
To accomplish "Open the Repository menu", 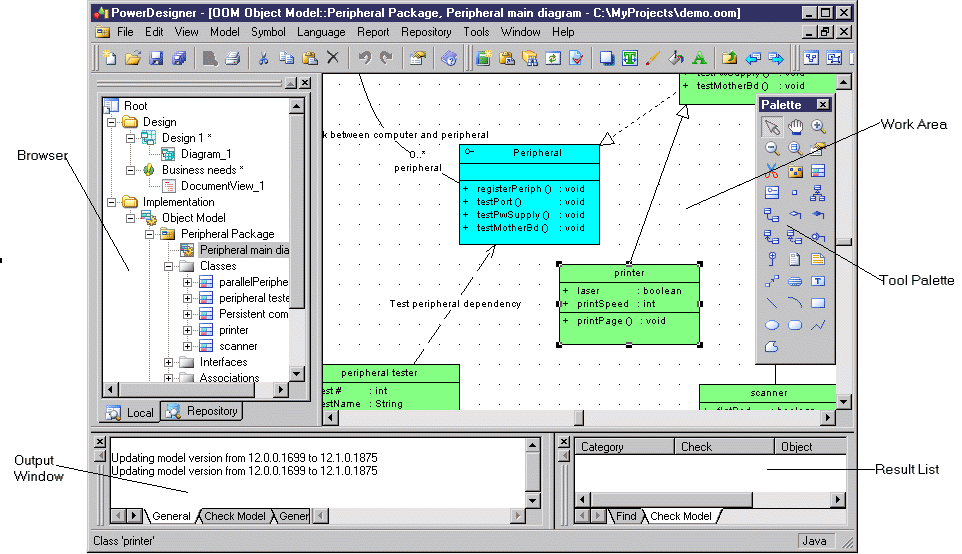I will (x=426, y=32).
